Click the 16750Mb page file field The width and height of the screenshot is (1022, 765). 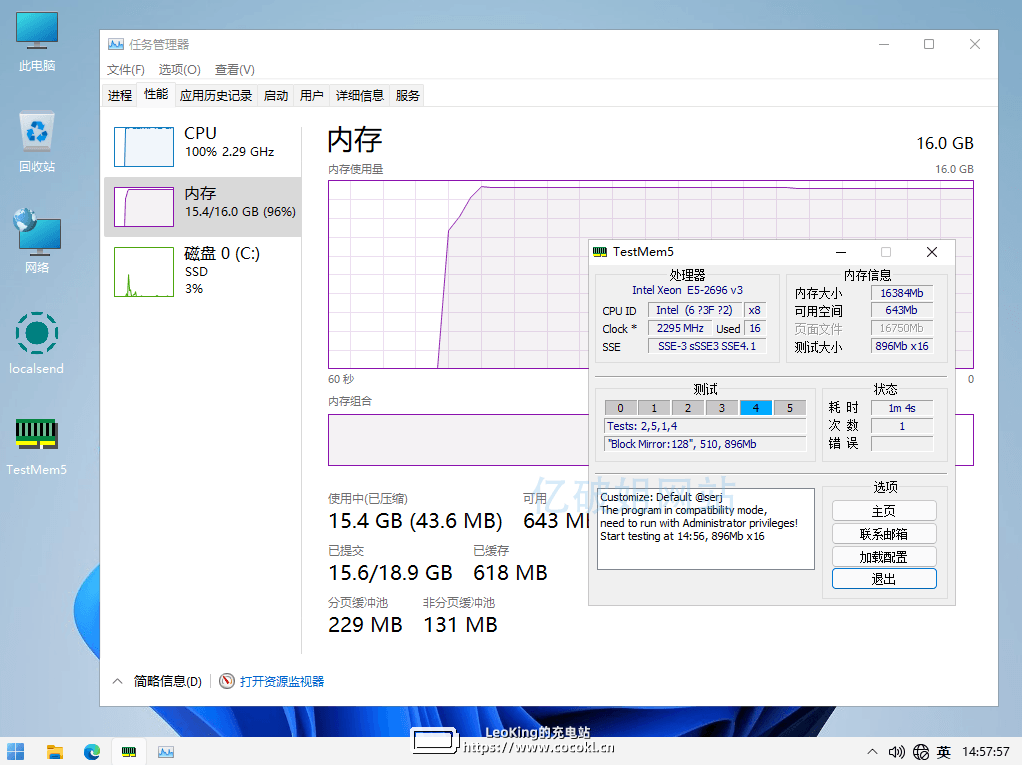pyautogui.click(x=902, y=328)
